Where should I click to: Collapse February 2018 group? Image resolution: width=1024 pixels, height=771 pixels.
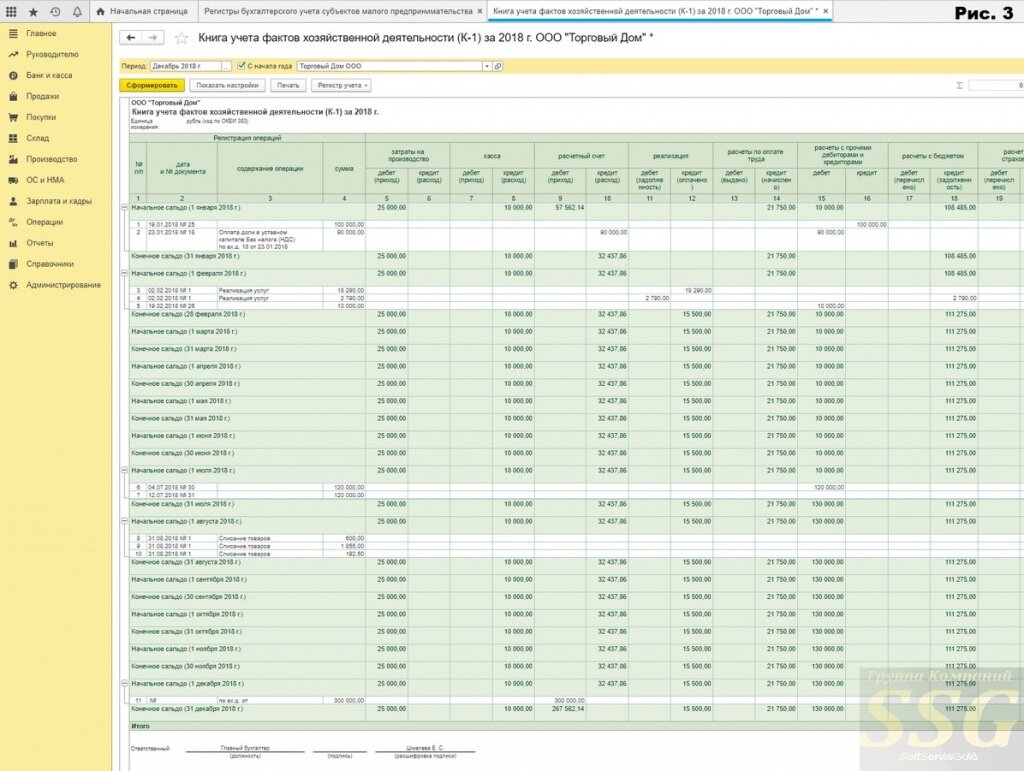124,274
